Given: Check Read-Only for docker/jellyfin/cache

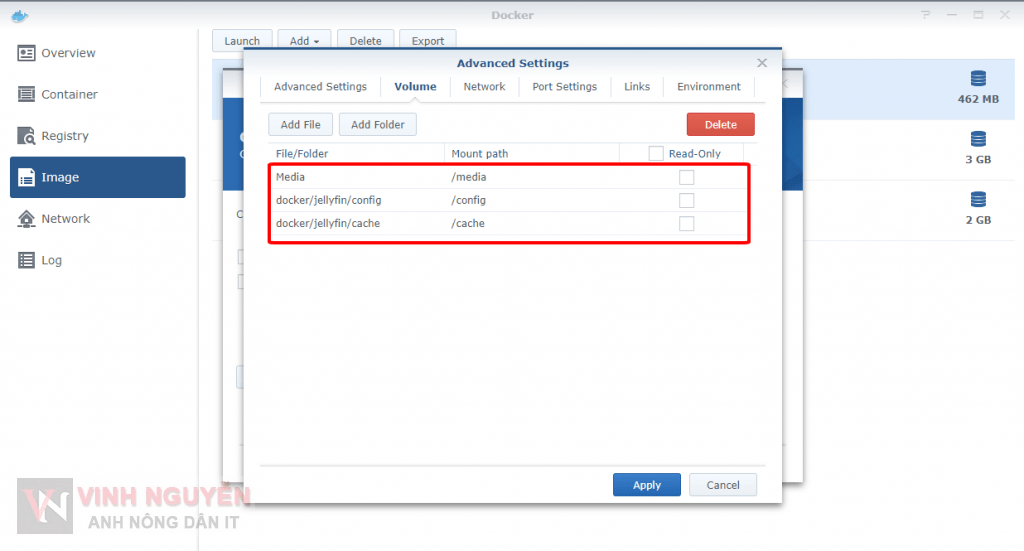Looking at the screenshot, I should [x=686, y=223].
